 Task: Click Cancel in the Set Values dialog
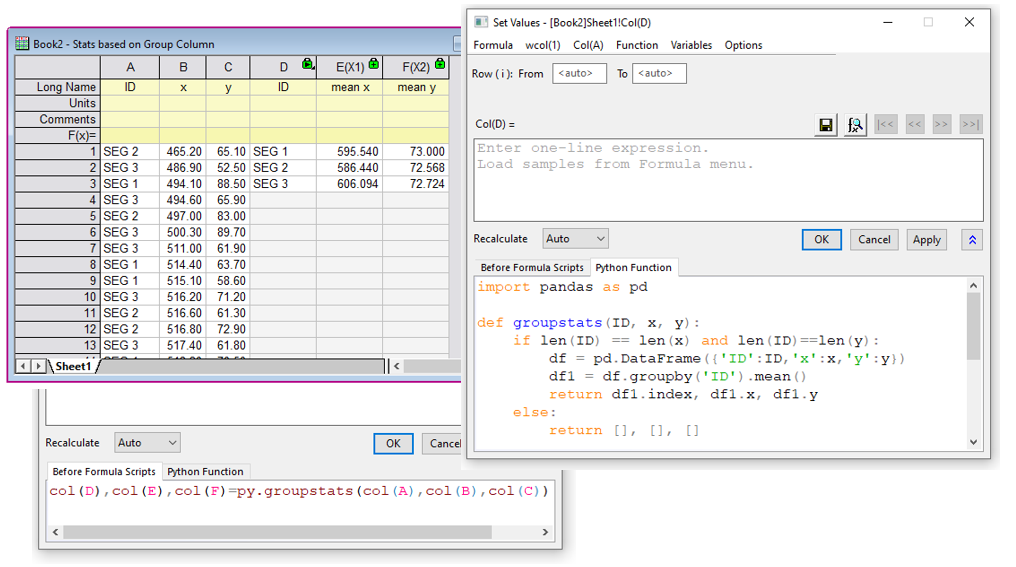point(873,240)
